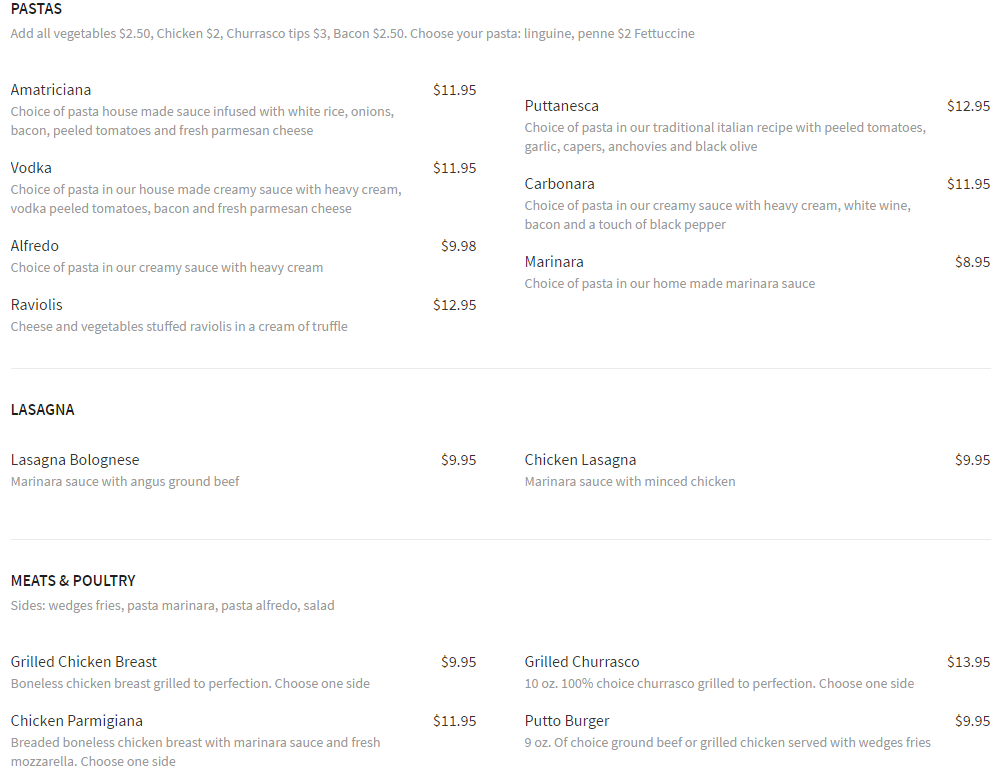Click the $9.98 Alfredo price
The image size is (1007, 783).
458,246
